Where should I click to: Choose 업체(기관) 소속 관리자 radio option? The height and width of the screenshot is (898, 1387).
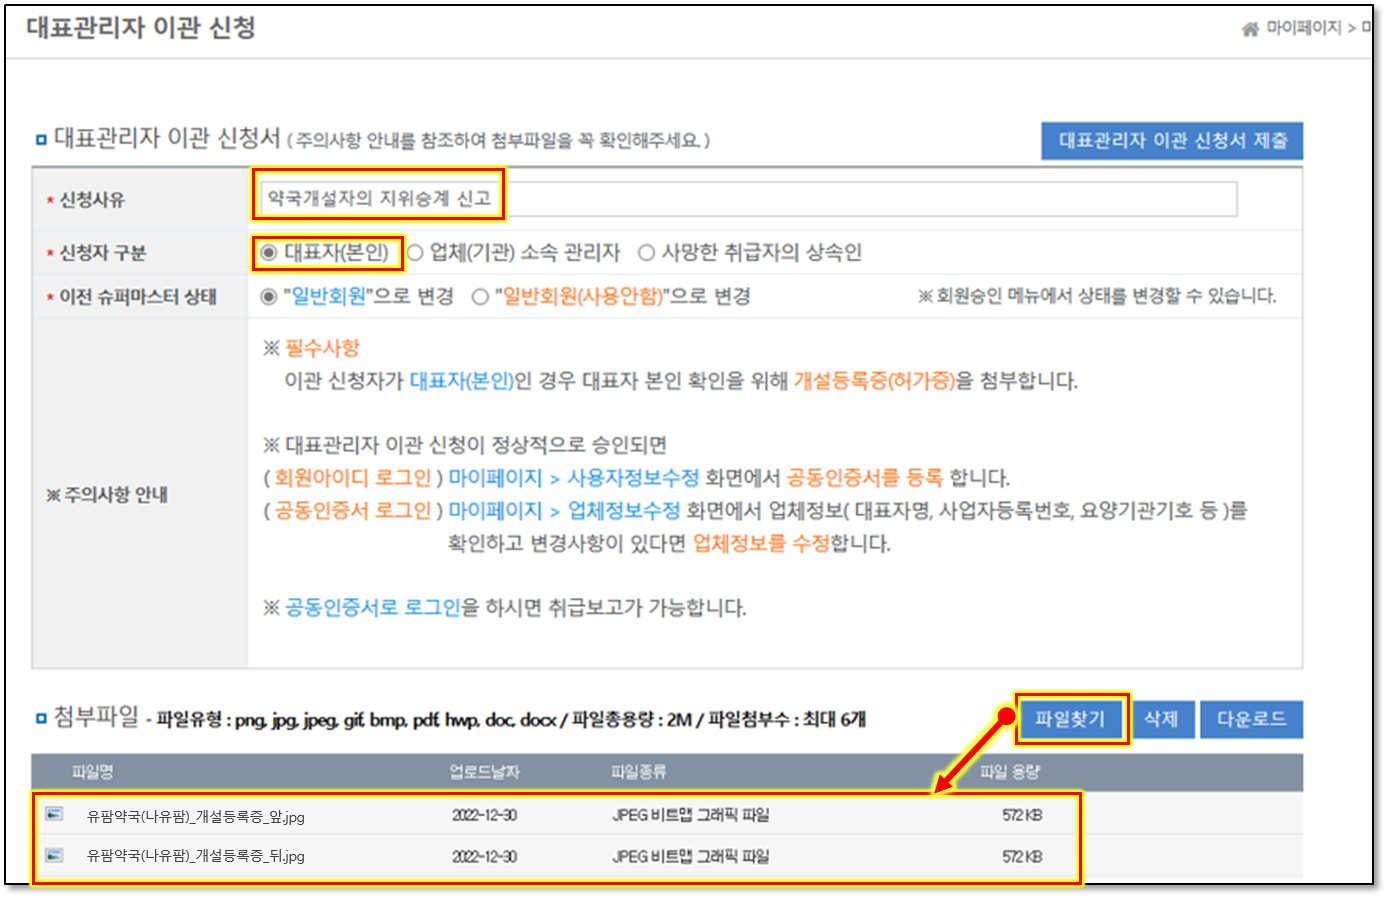(x=415, y=253)
